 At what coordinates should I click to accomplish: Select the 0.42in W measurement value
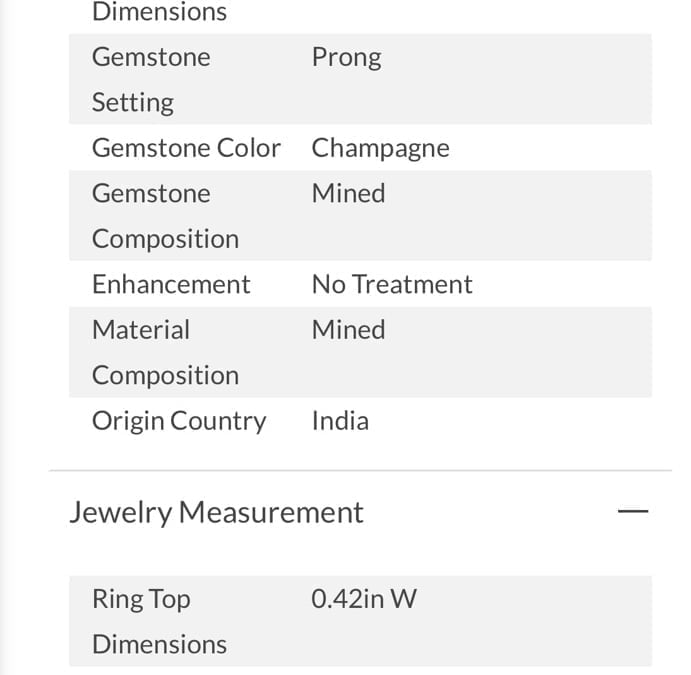pos(364,599)
